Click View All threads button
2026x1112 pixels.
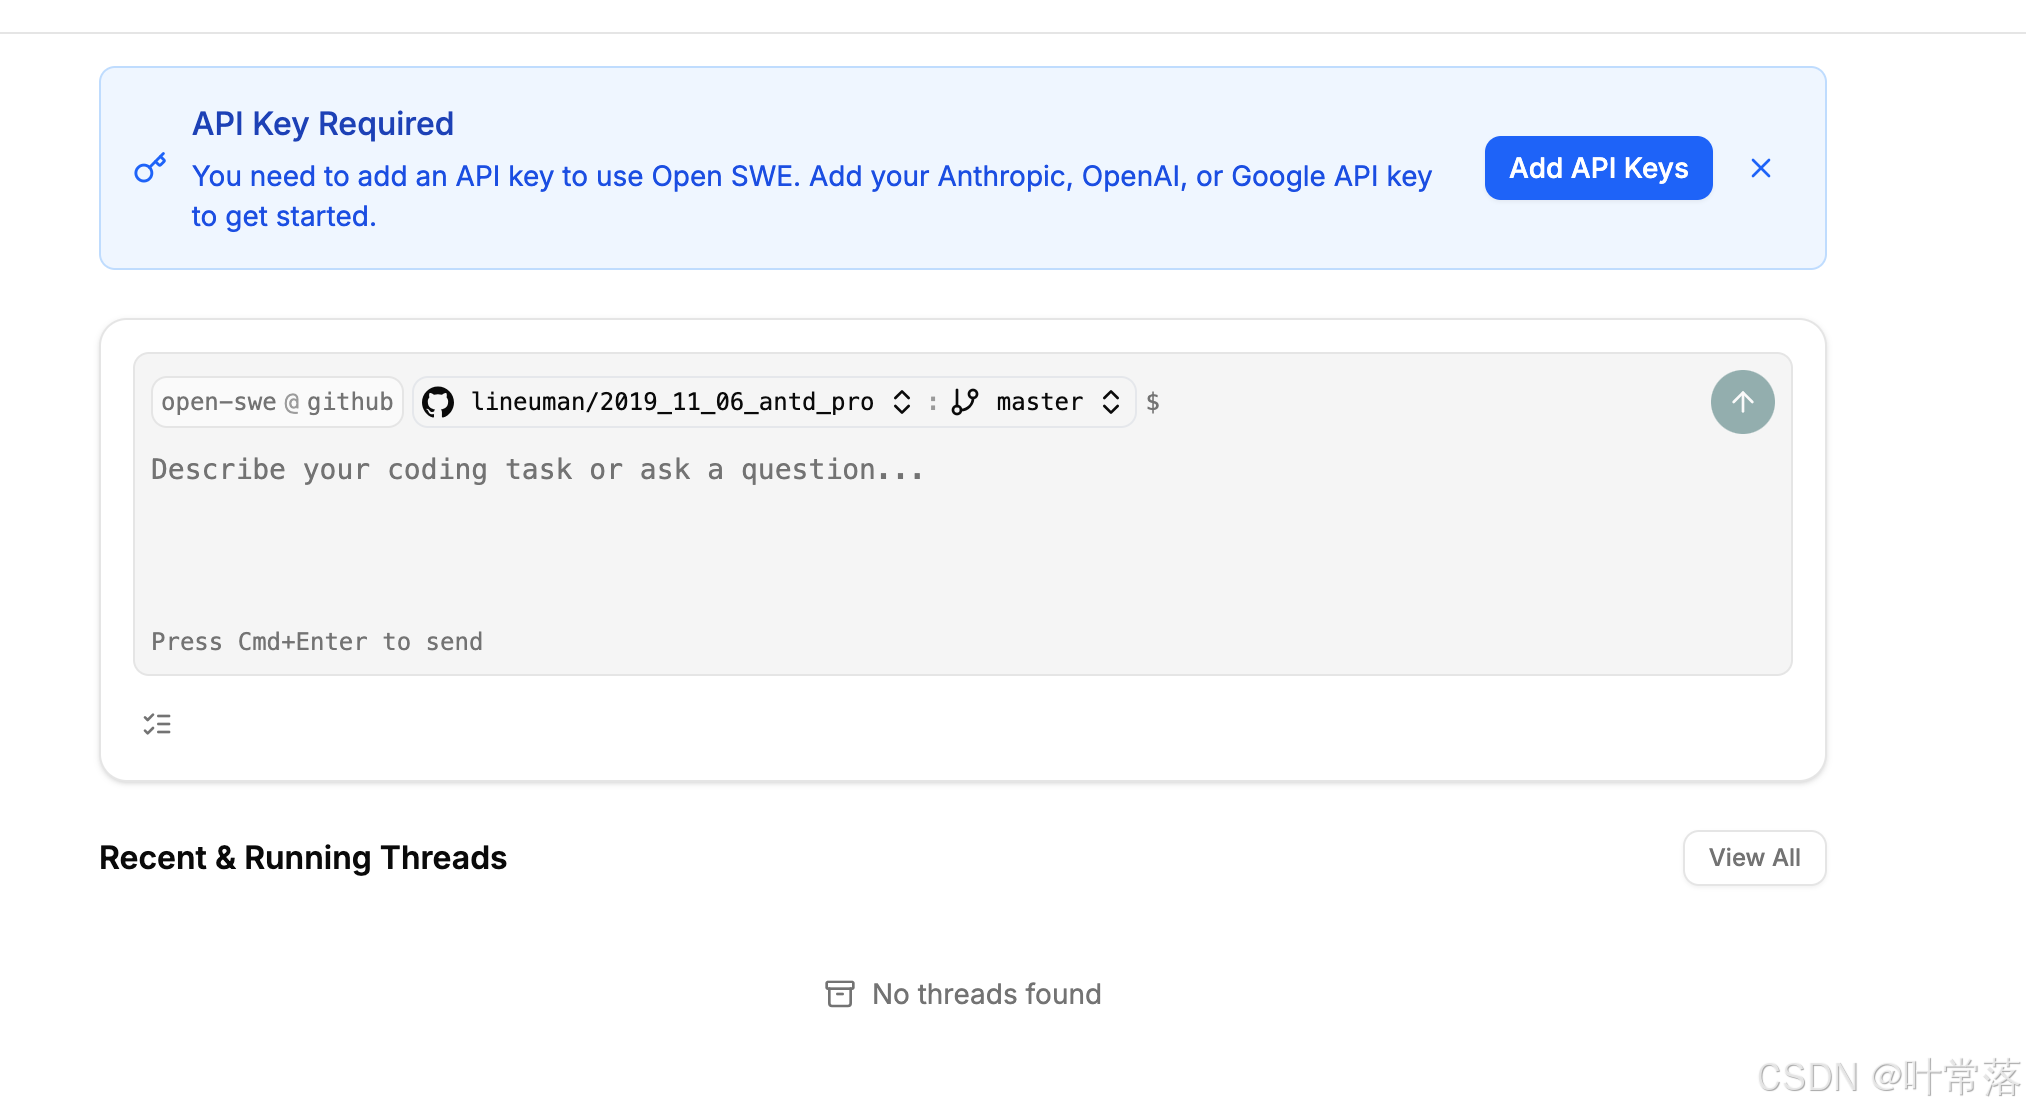(1754, 858)
